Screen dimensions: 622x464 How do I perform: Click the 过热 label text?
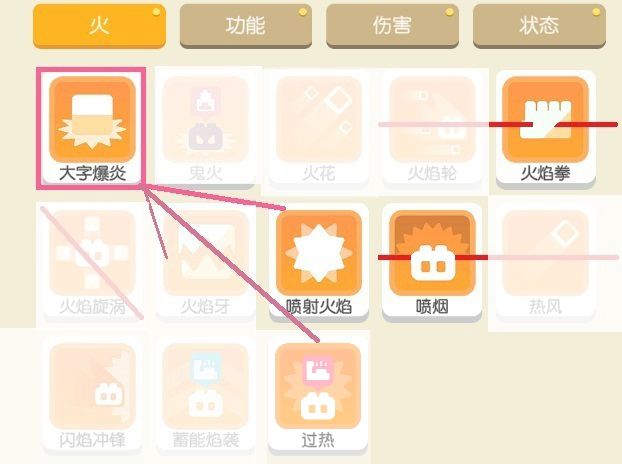[318, 440]
